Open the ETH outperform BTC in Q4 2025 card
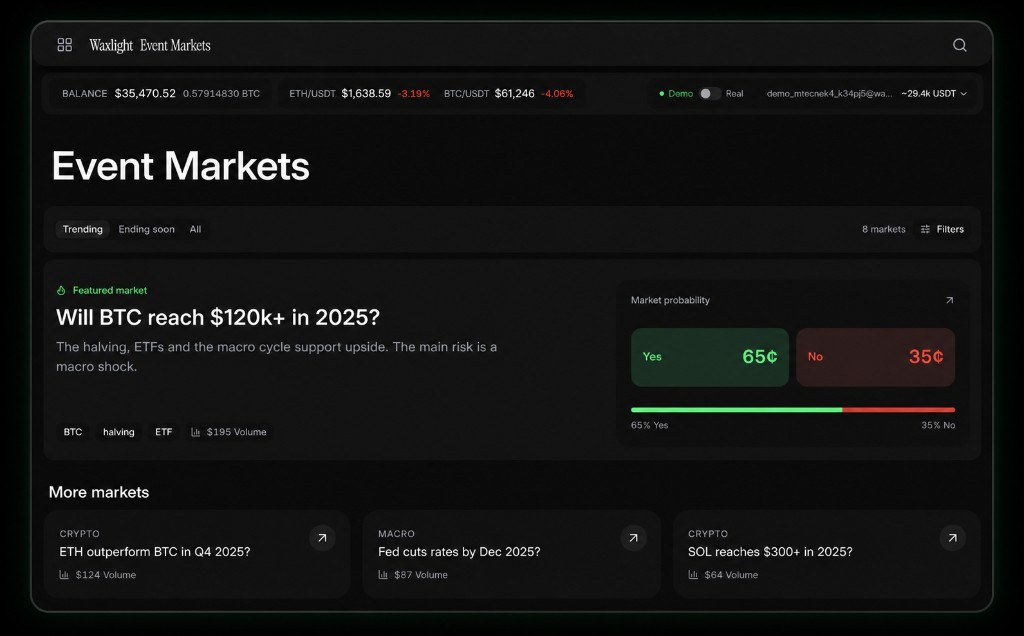1024x636 pixels. [x=197, y=554]
